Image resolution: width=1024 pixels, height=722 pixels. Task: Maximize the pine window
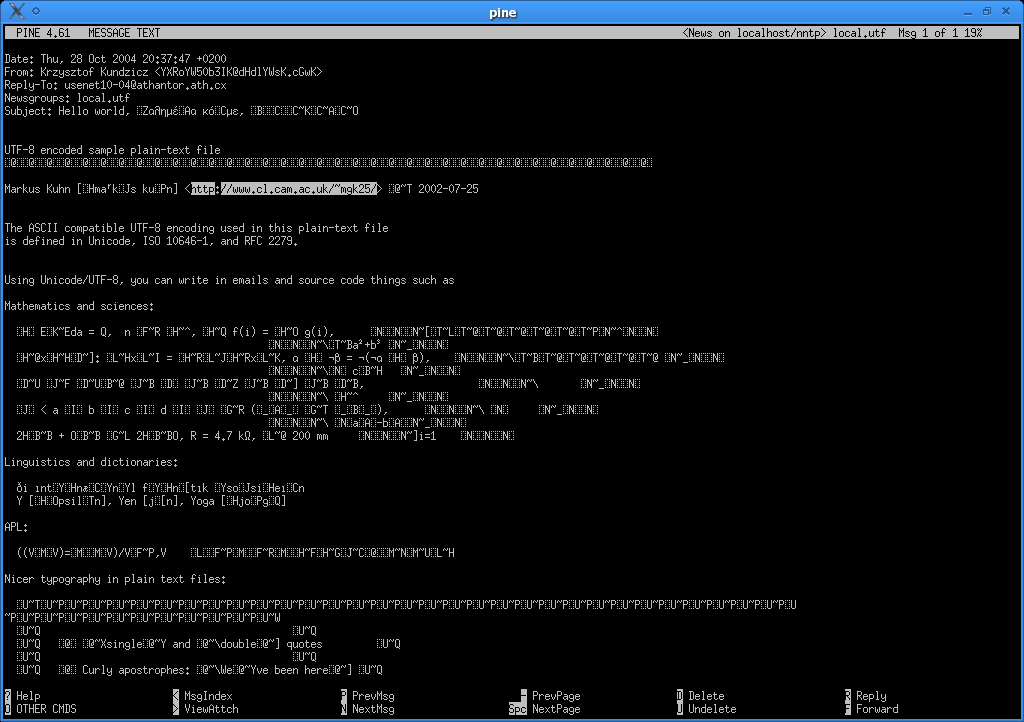click(987, 12)
